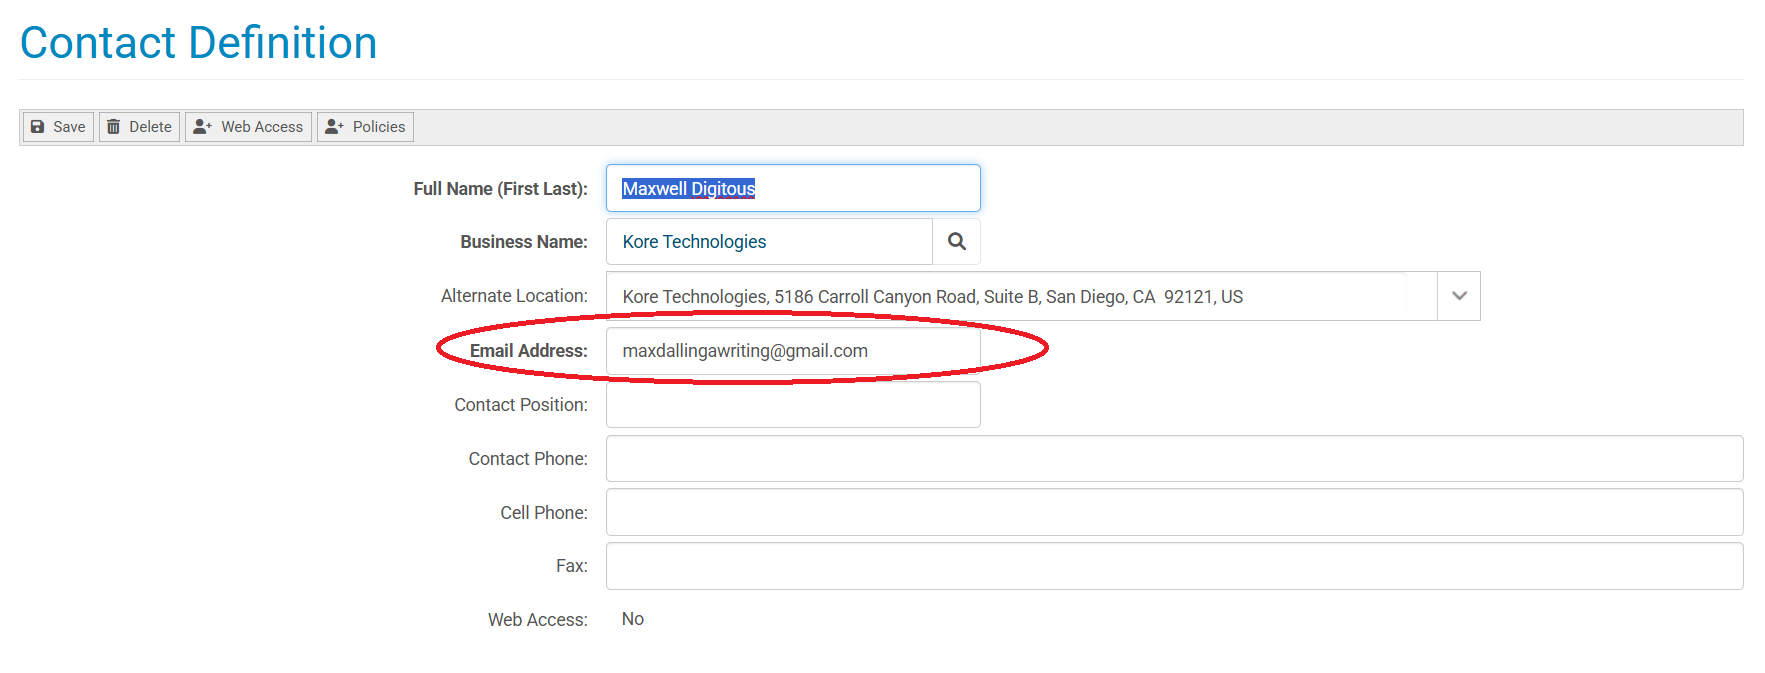Click the Web Access field label
This screenshot has width=1765, height=673.
538,620
